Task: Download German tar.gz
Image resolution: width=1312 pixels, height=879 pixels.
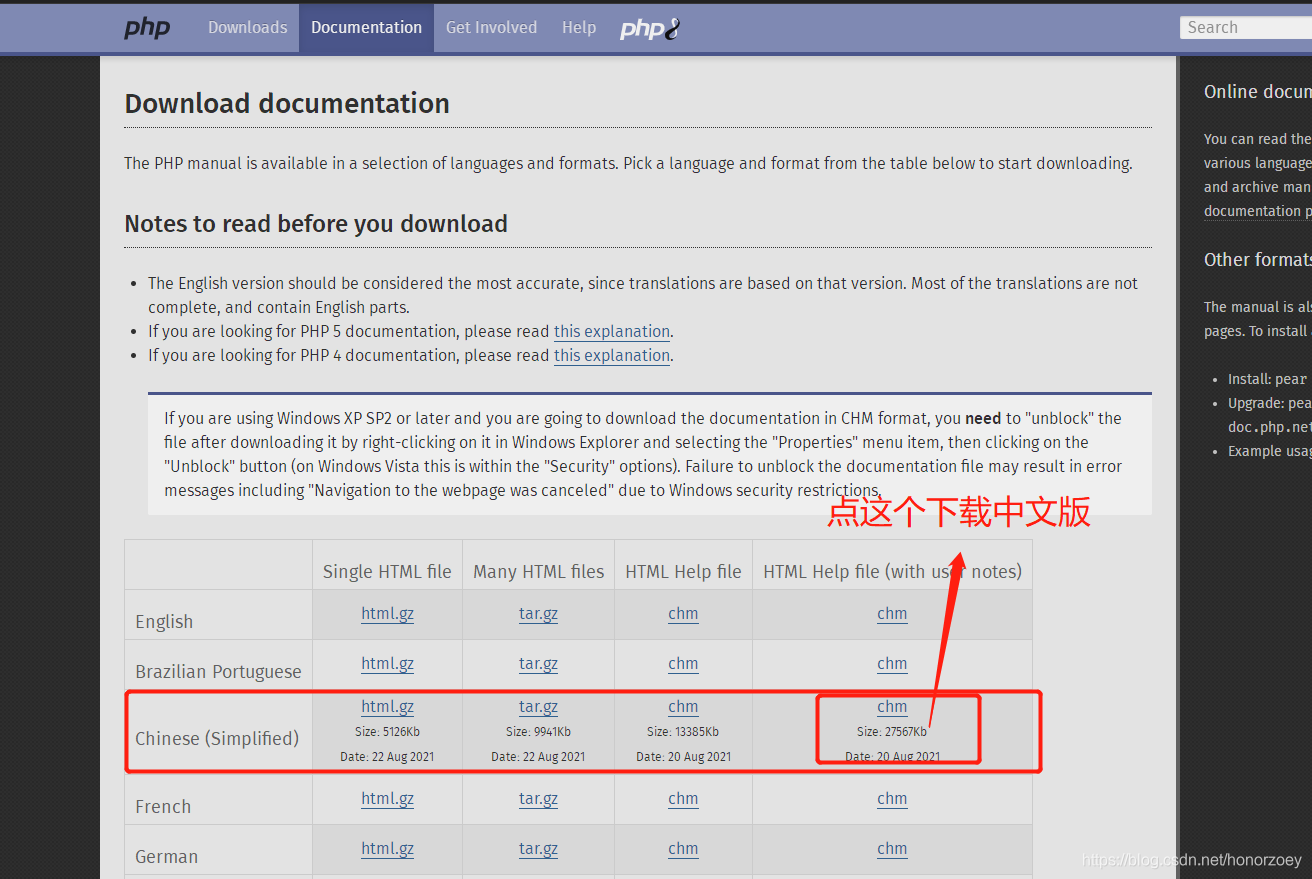Action: (x=538, y=849)
